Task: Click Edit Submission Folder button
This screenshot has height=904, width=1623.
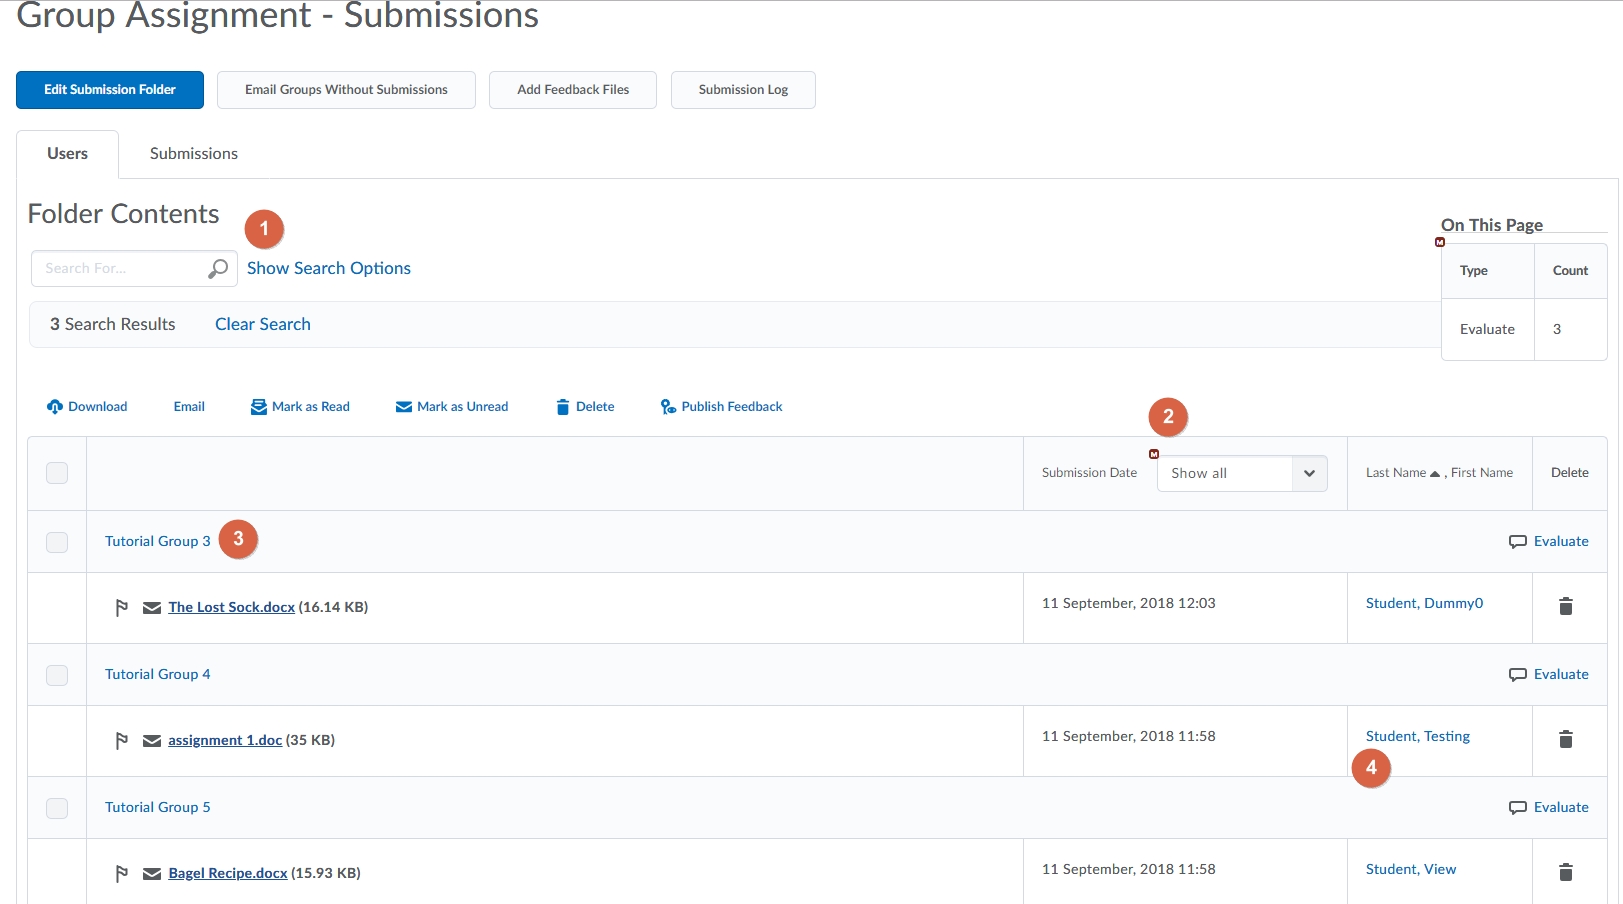Action: click(x=110, y=90)
